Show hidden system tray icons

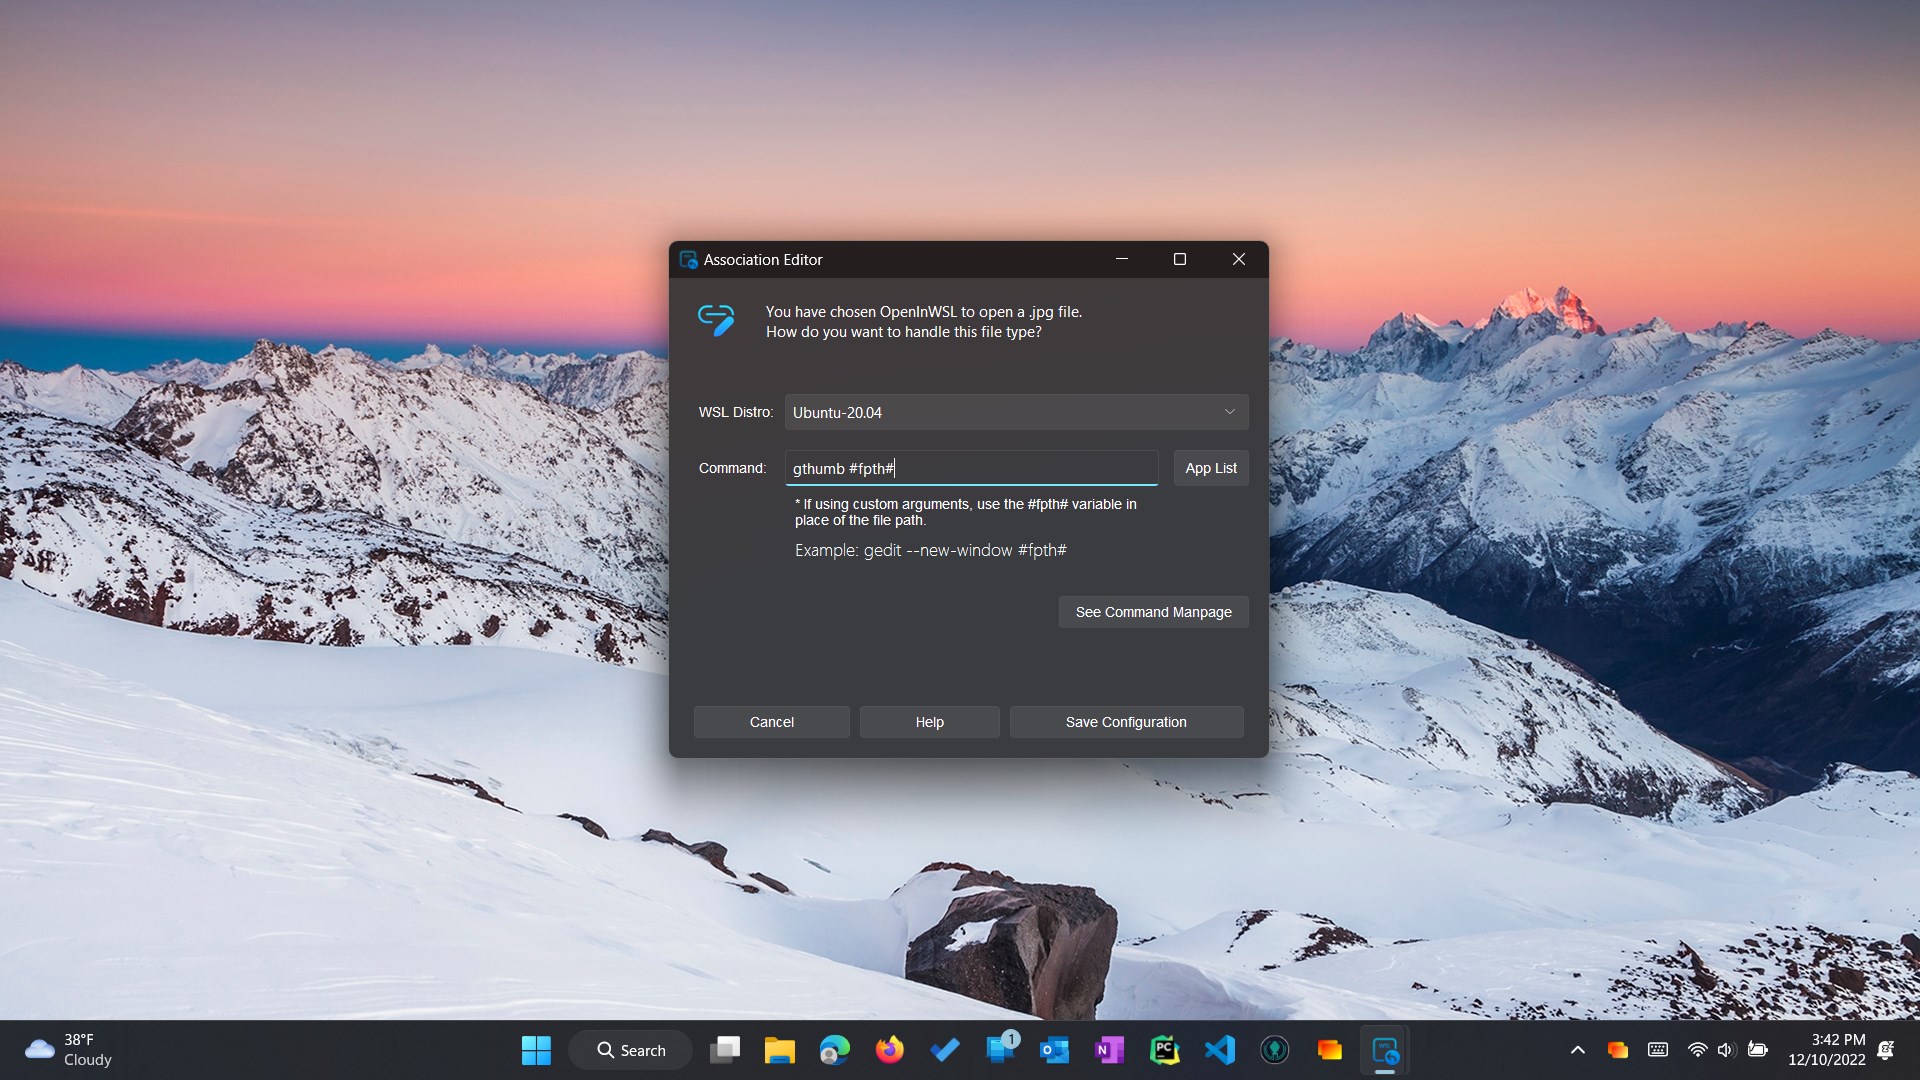click(x=1577, y=1050)
